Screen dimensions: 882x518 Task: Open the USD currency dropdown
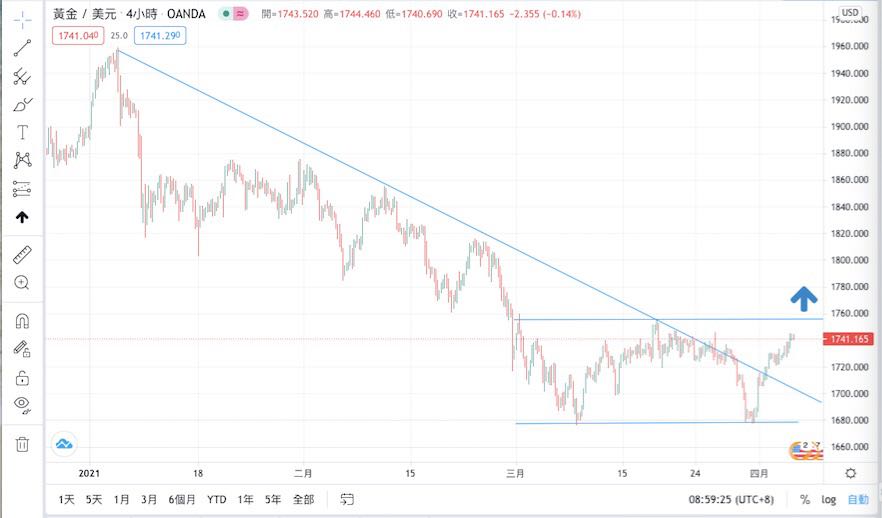click(x=849, y=14)
